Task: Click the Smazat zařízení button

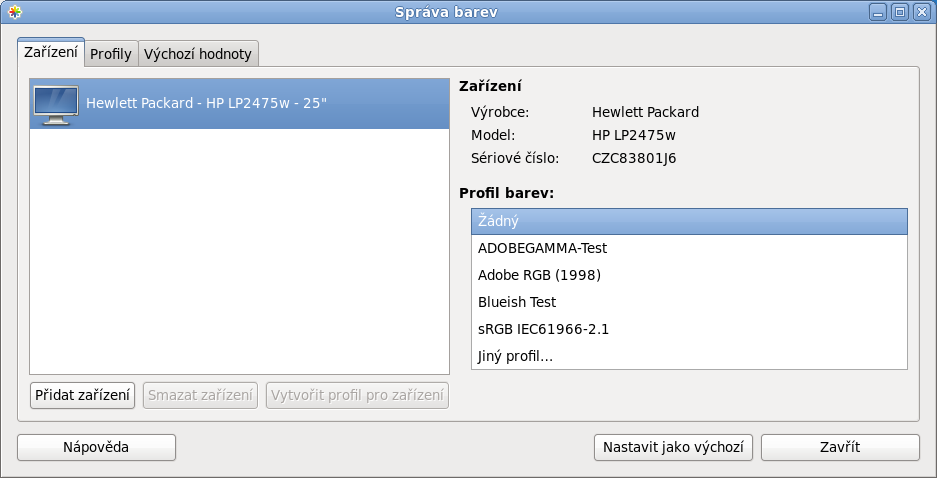Action: click(x=200, y=396)
